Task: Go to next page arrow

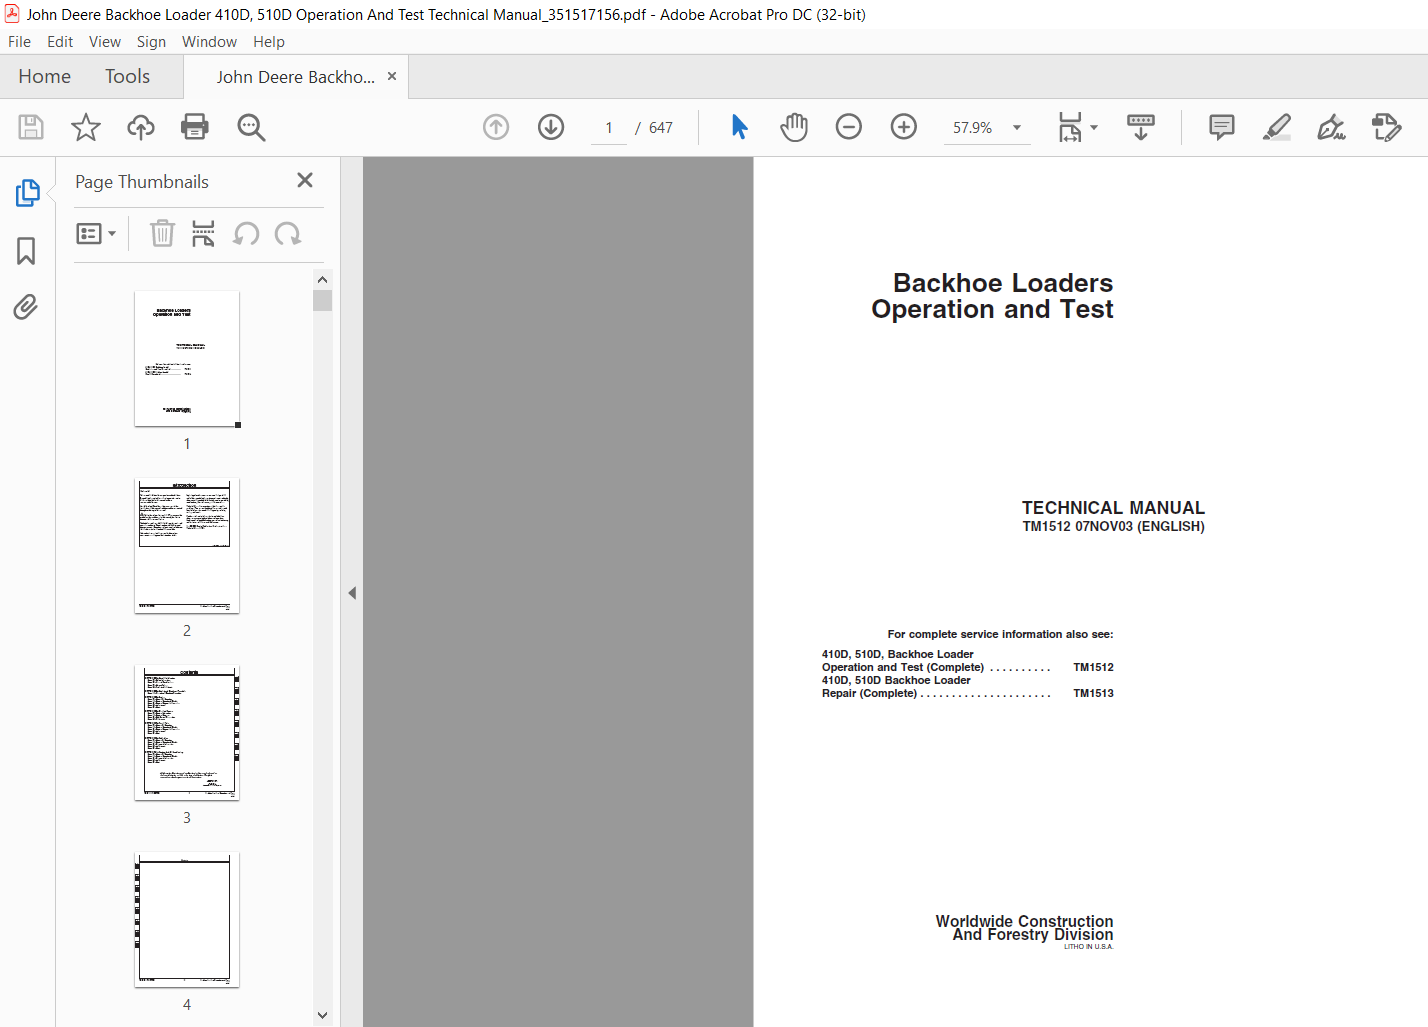Action: [551, 127]
